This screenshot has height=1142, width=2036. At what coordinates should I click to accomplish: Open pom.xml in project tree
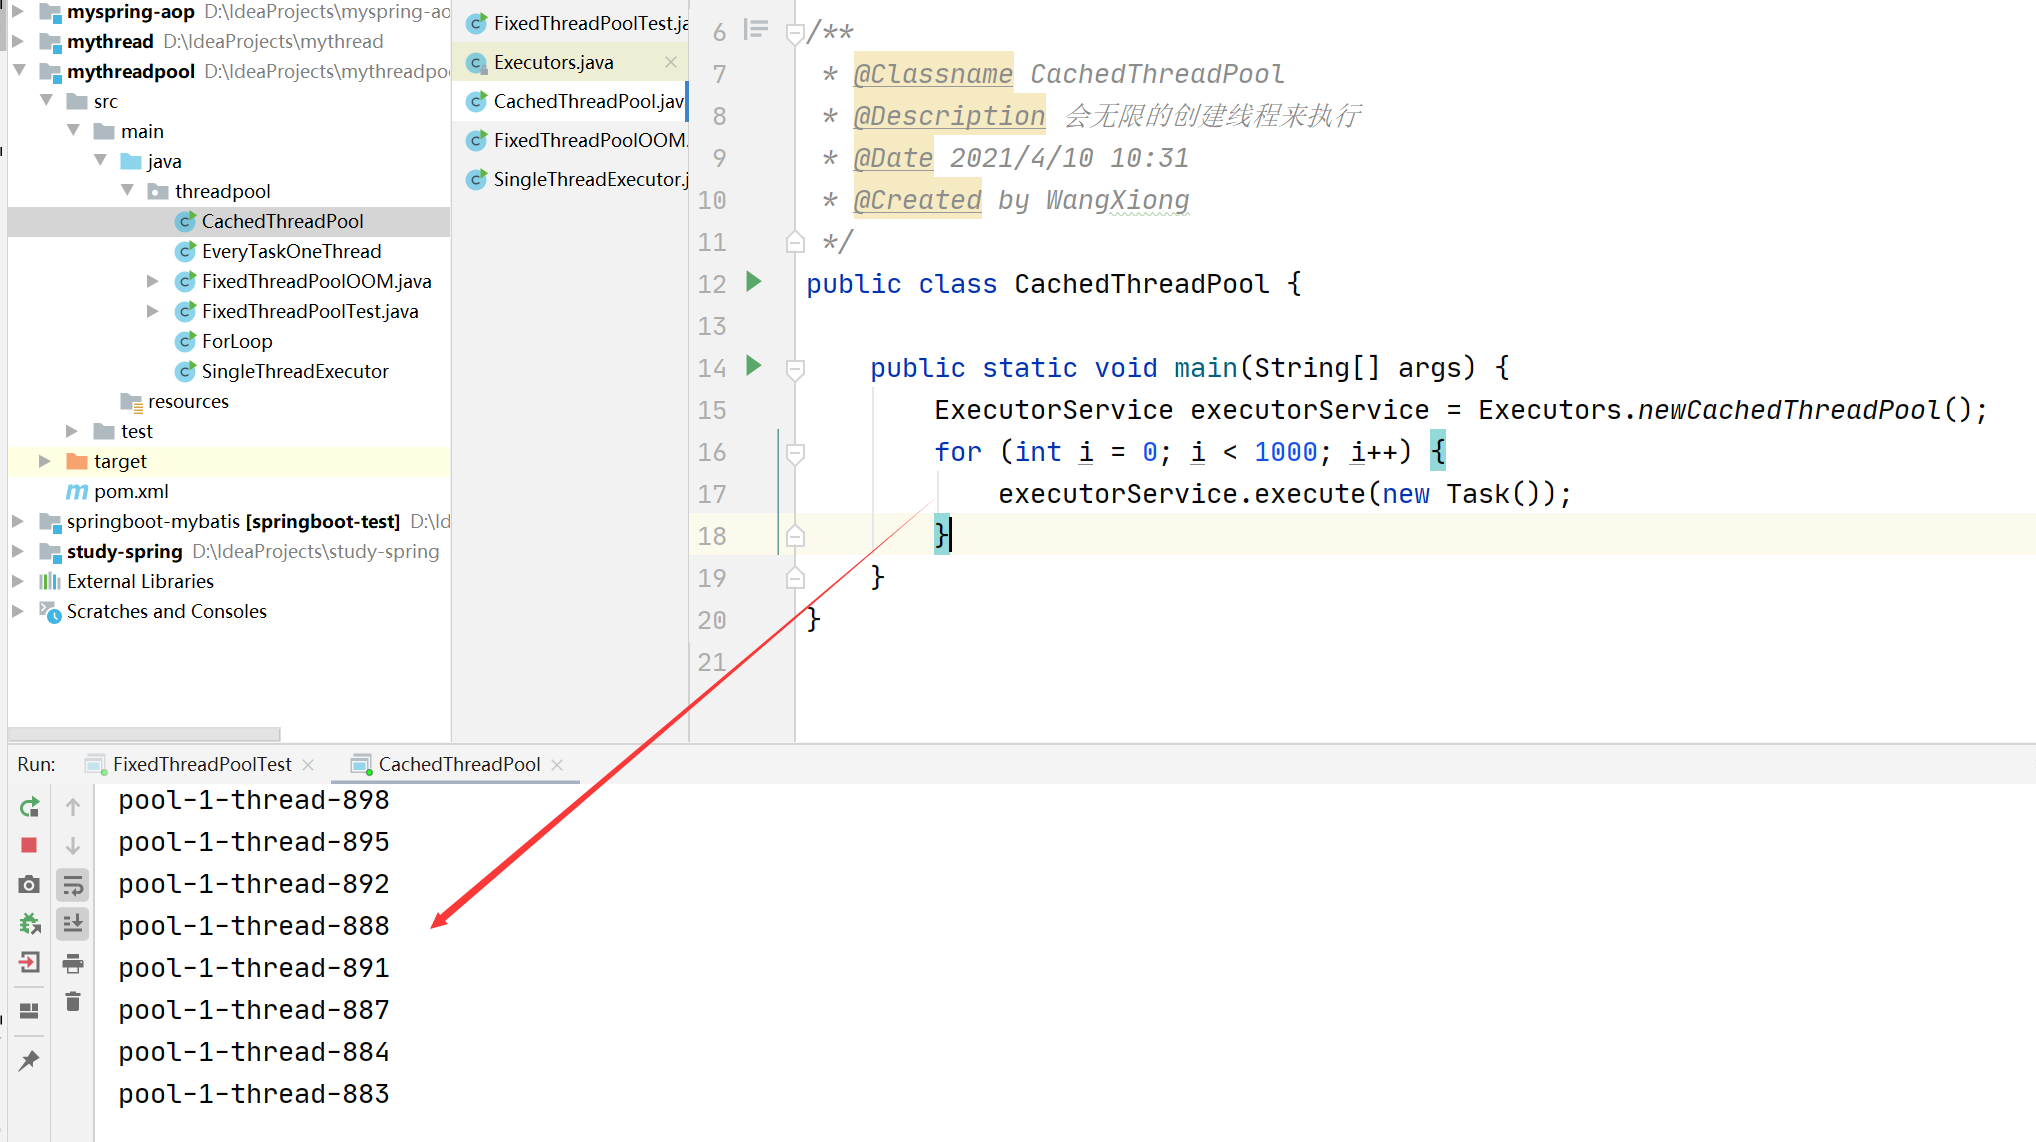tap(130, 491)
